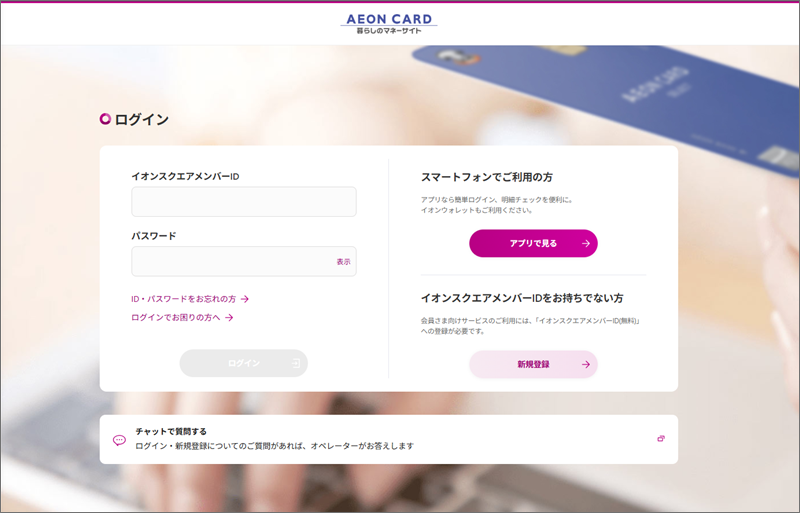Click the external link icon in chat banner
This screenshot has height=513, width=800.
(x=661, y=438)
